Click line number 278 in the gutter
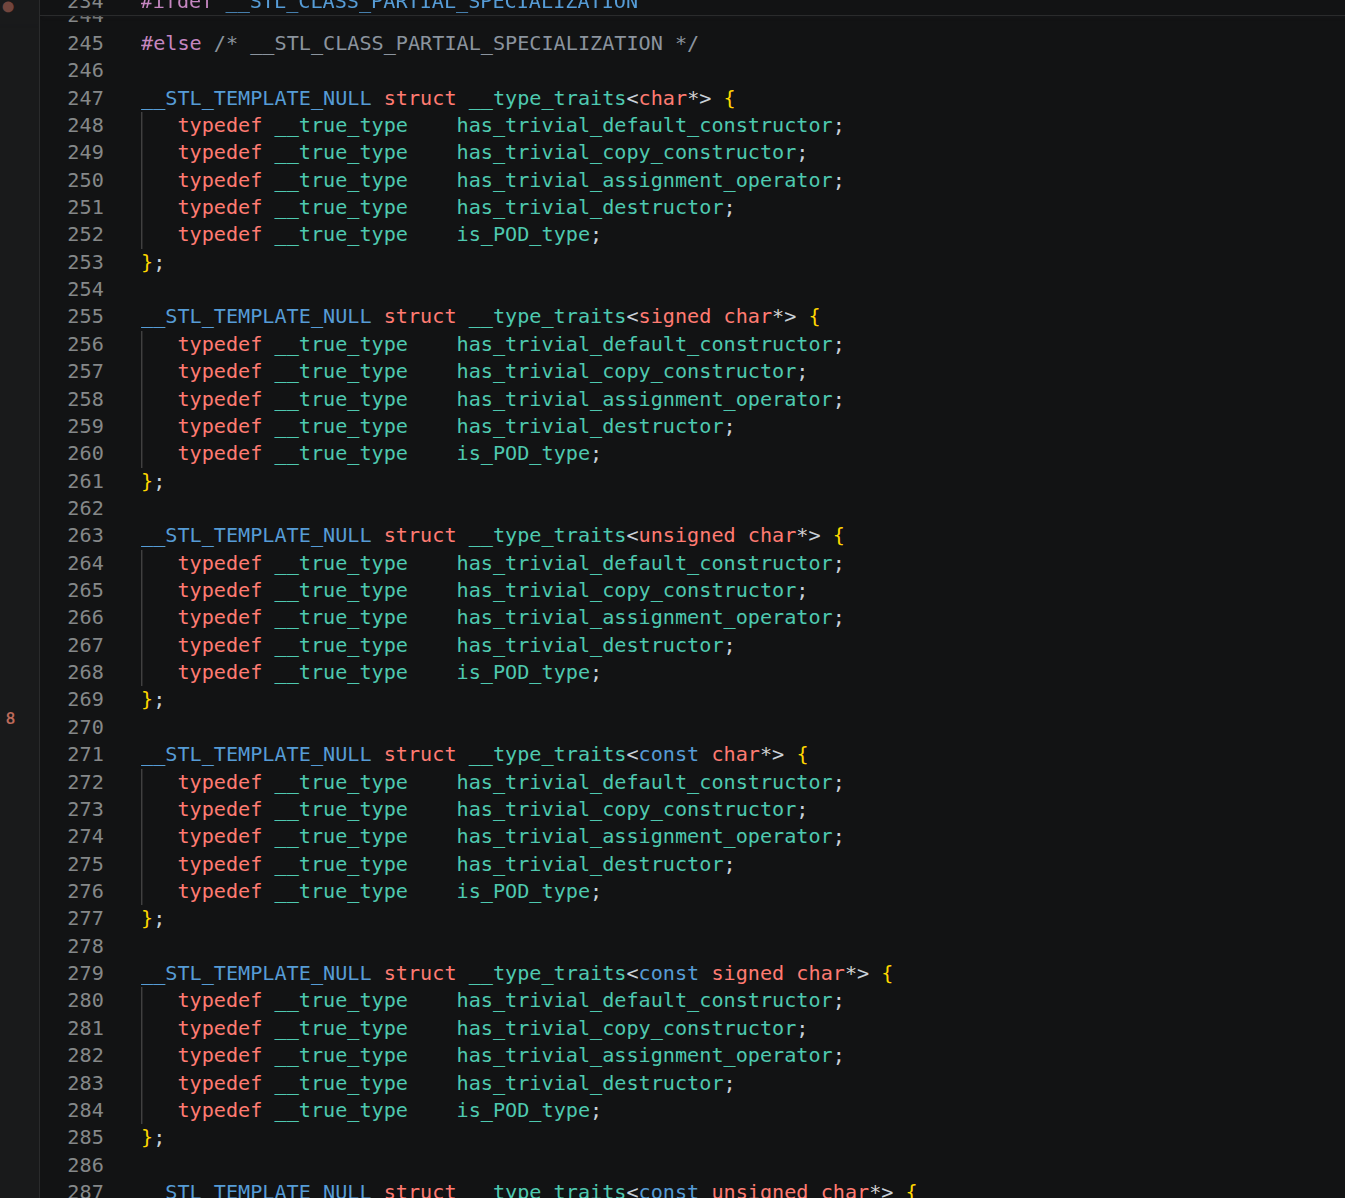This screenshot has width=1345, height=1198. tap(85, 947)
